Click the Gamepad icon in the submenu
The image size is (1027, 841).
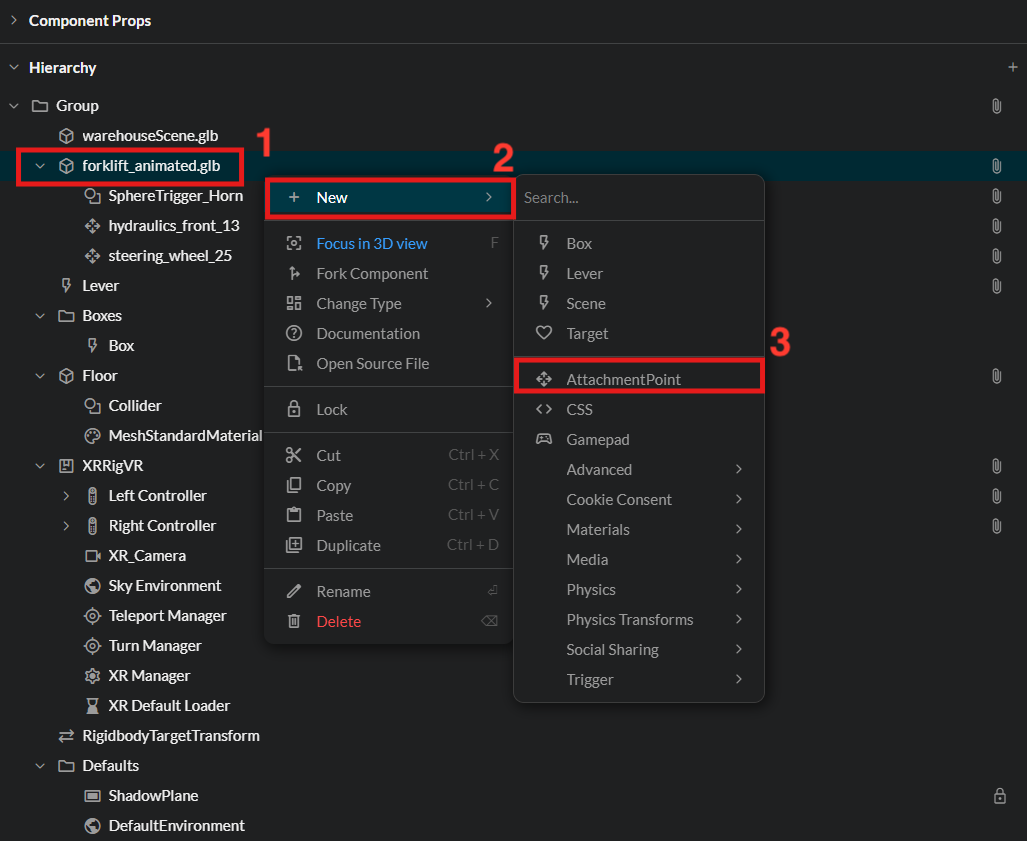(x=545, y=439)
